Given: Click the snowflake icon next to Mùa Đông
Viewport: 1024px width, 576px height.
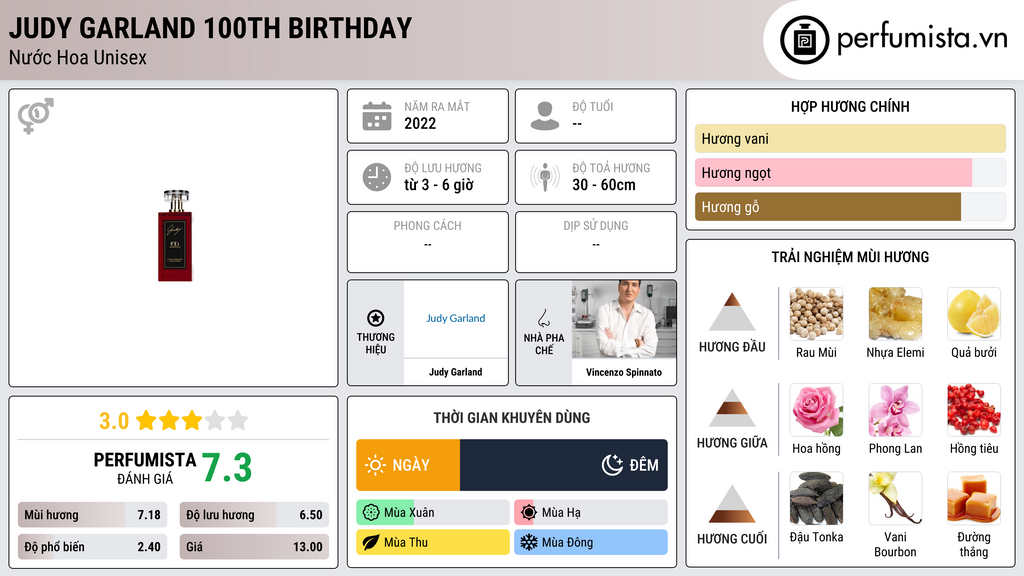Looking at the screenshot, I should coord(529,543).
